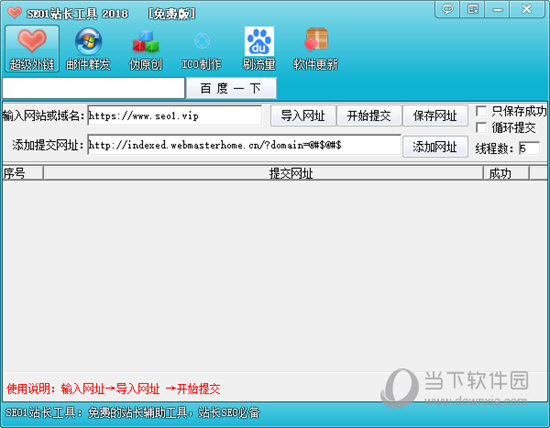This screenshot has height=428, width=550.
Task: Start submitting with 开始提交
Action: pyautogui.click(x=369, y=116)
